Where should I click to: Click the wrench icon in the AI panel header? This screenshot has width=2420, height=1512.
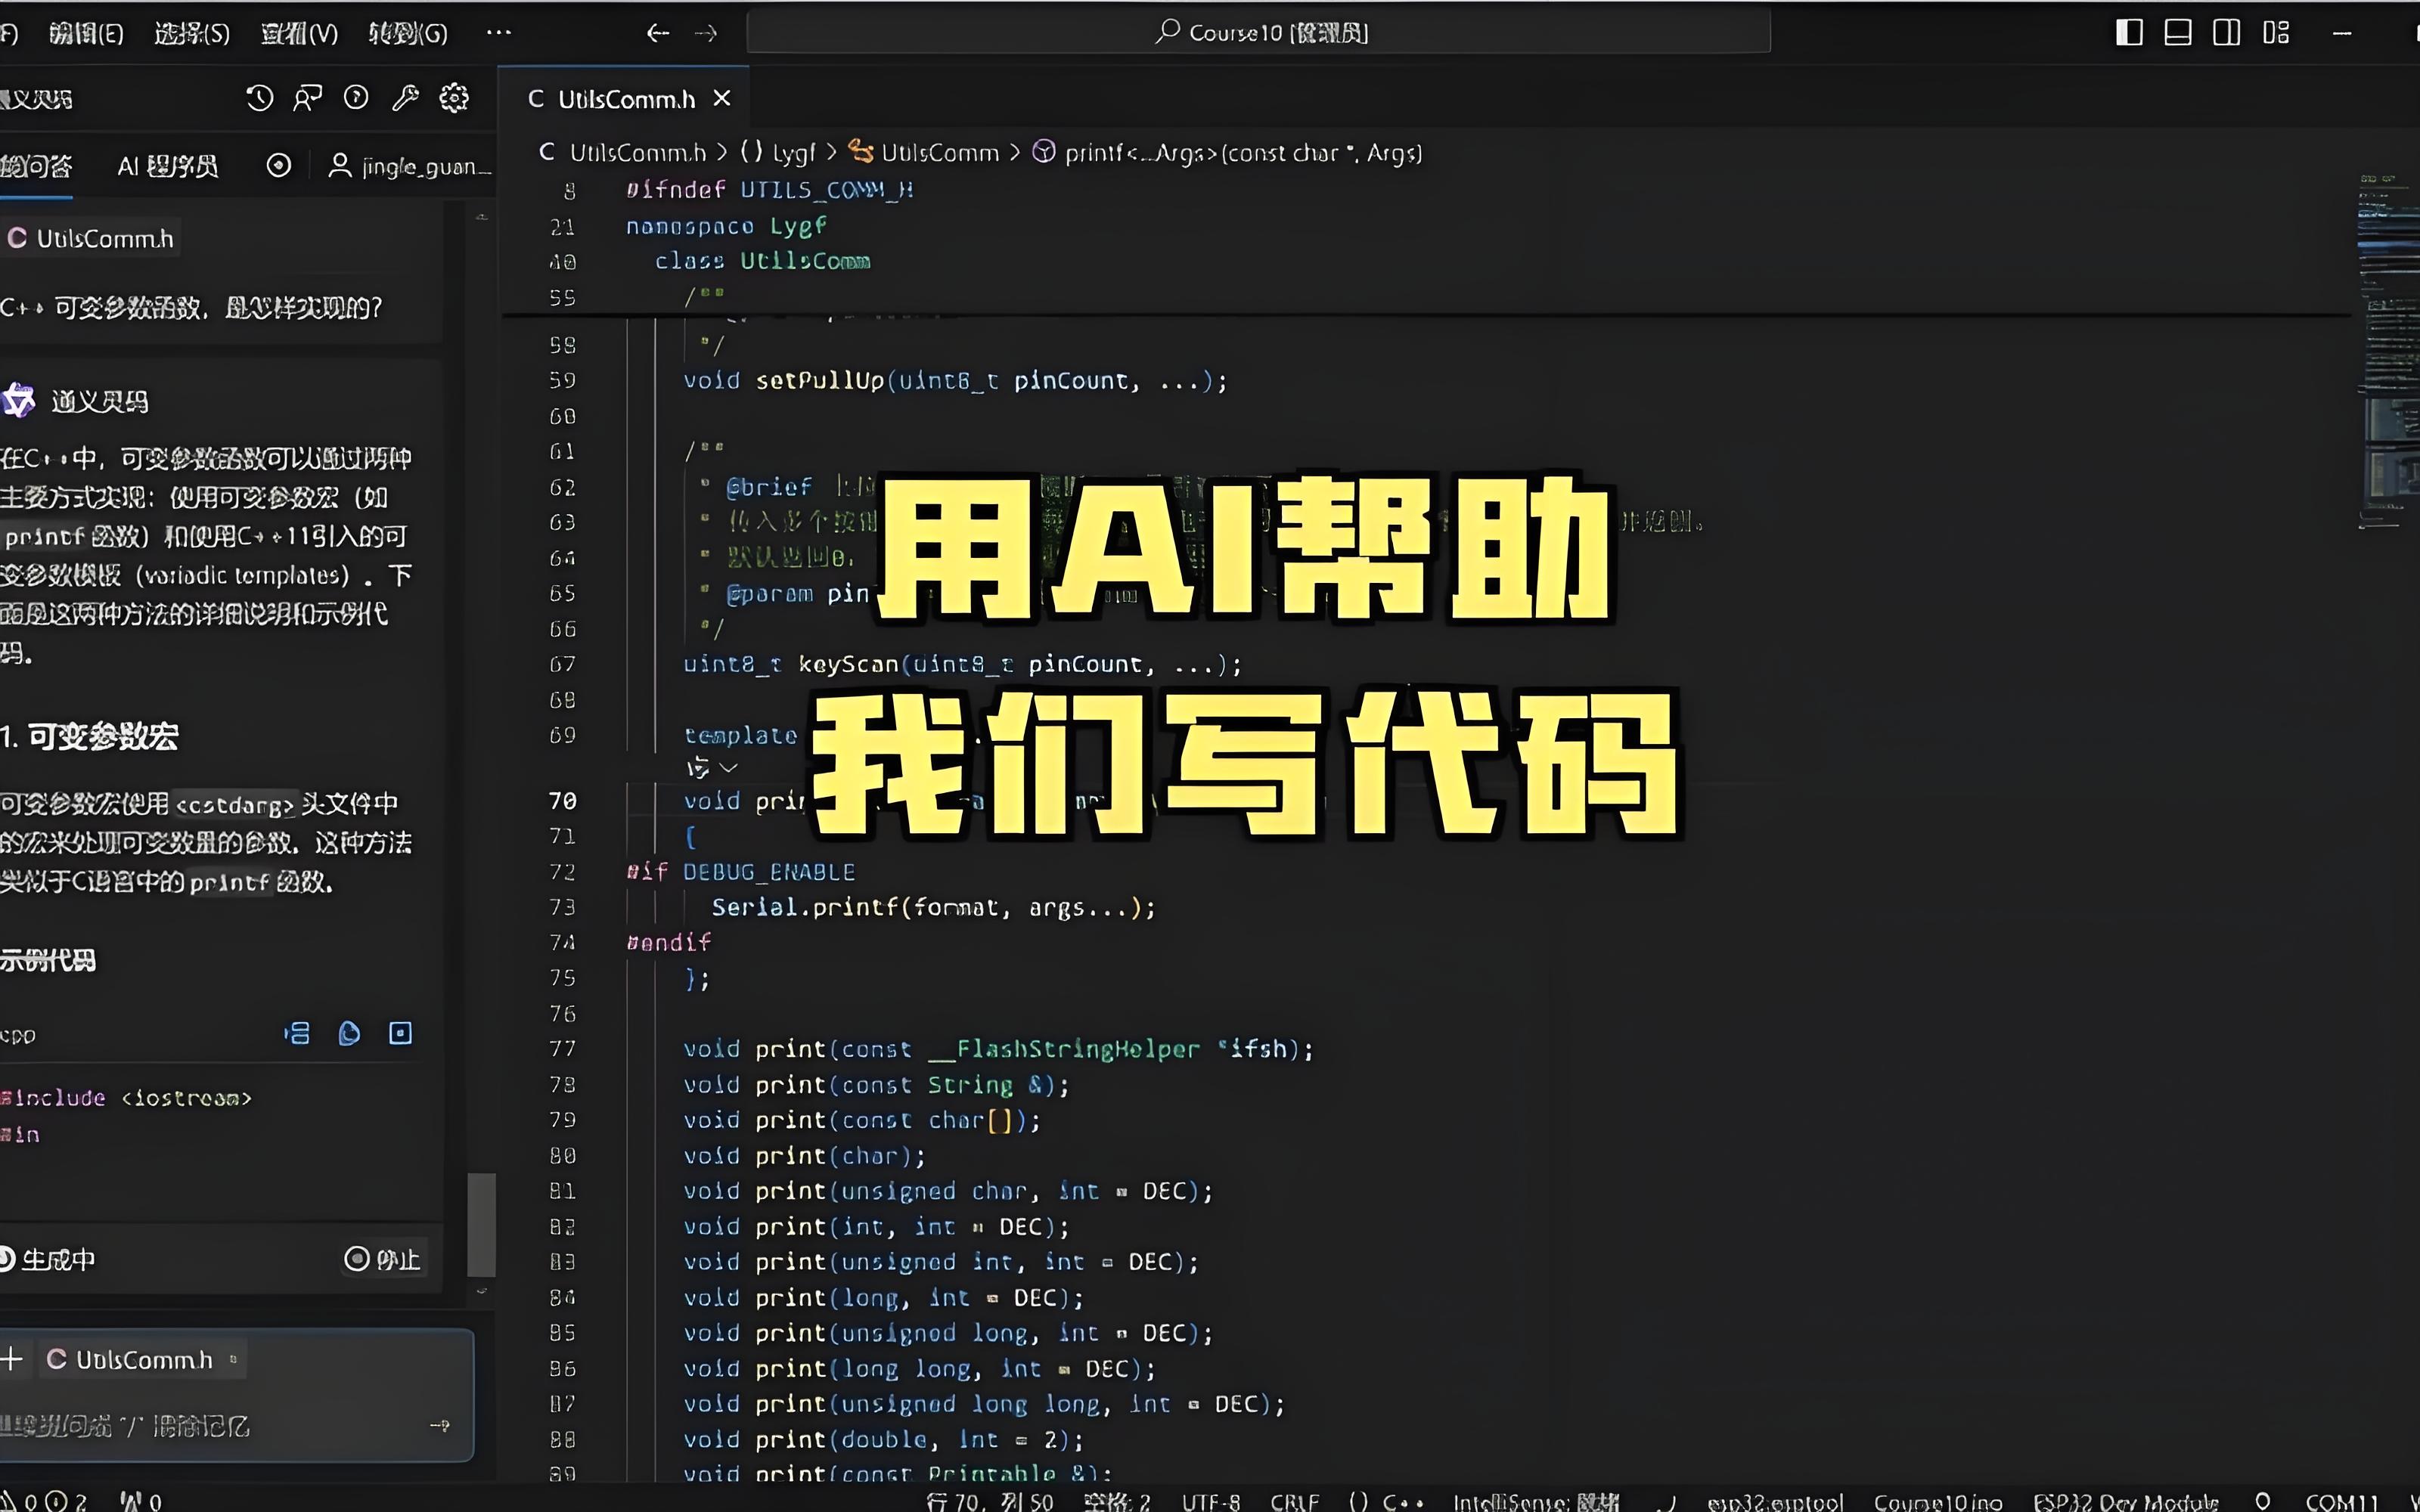coord(406,97)
